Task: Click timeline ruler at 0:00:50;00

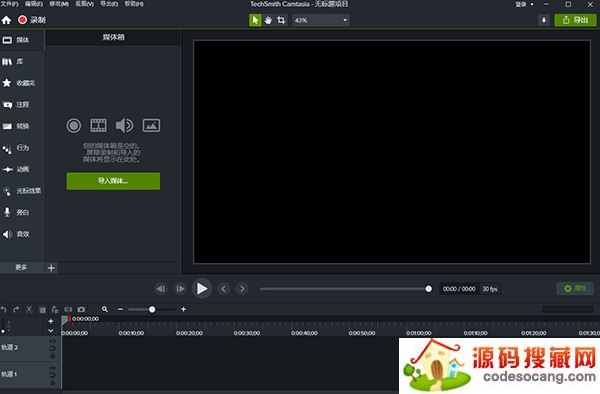Action: click(362, 333)
